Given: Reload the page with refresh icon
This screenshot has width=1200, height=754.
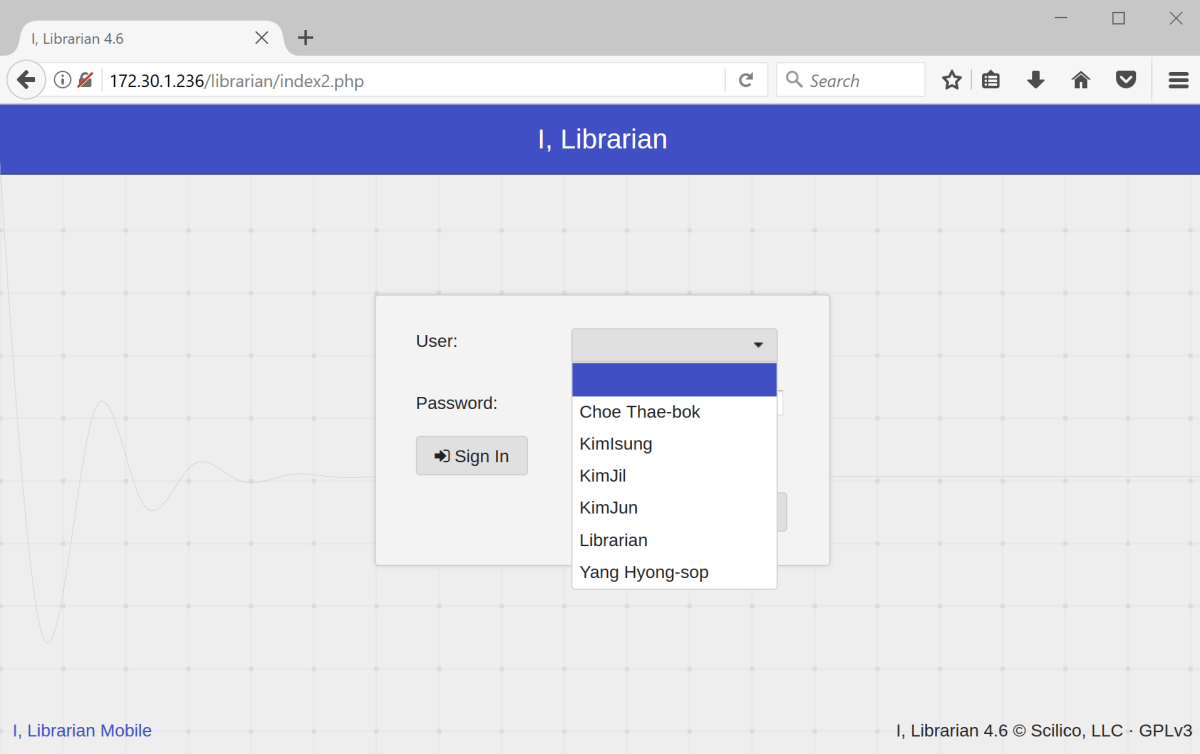Looking at the screenshot, I should [x=745, y=80].
